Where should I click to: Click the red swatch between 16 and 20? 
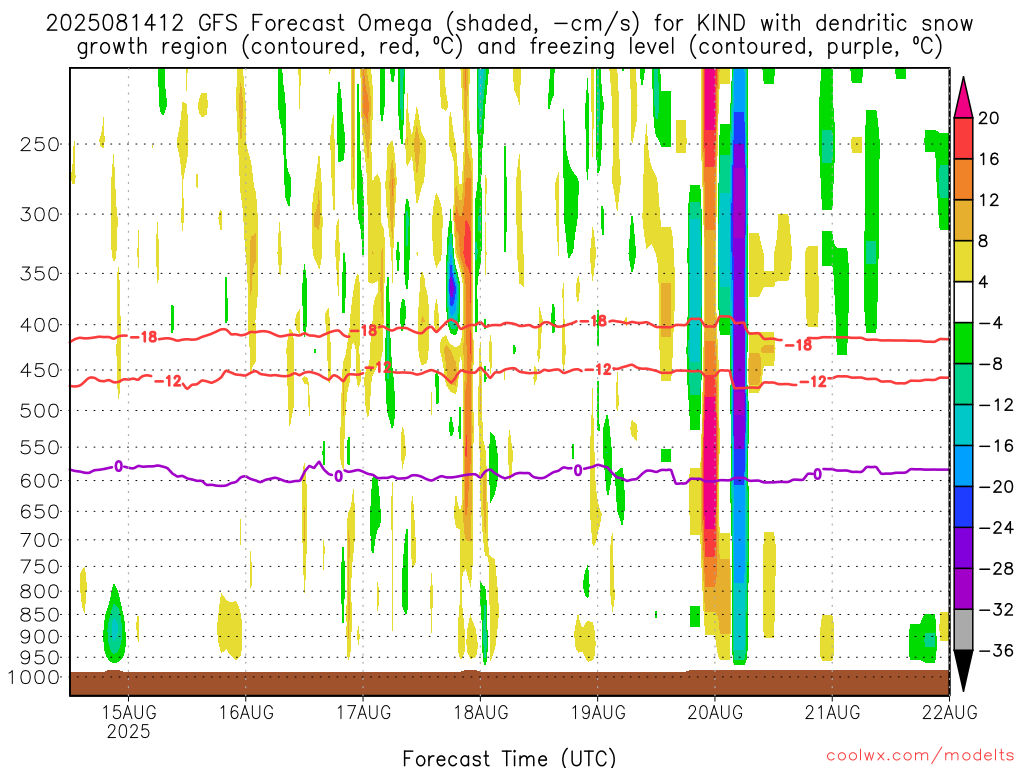point(963,138)
